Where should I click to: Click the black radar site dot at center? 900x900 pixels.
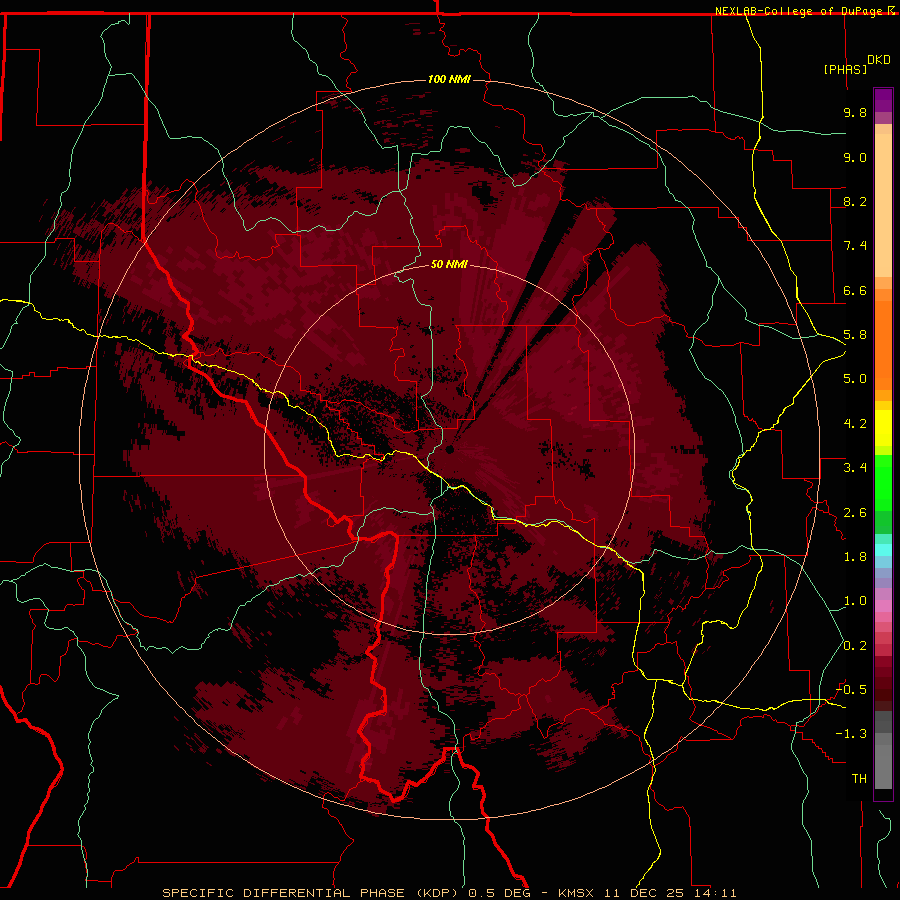point(449,449)
